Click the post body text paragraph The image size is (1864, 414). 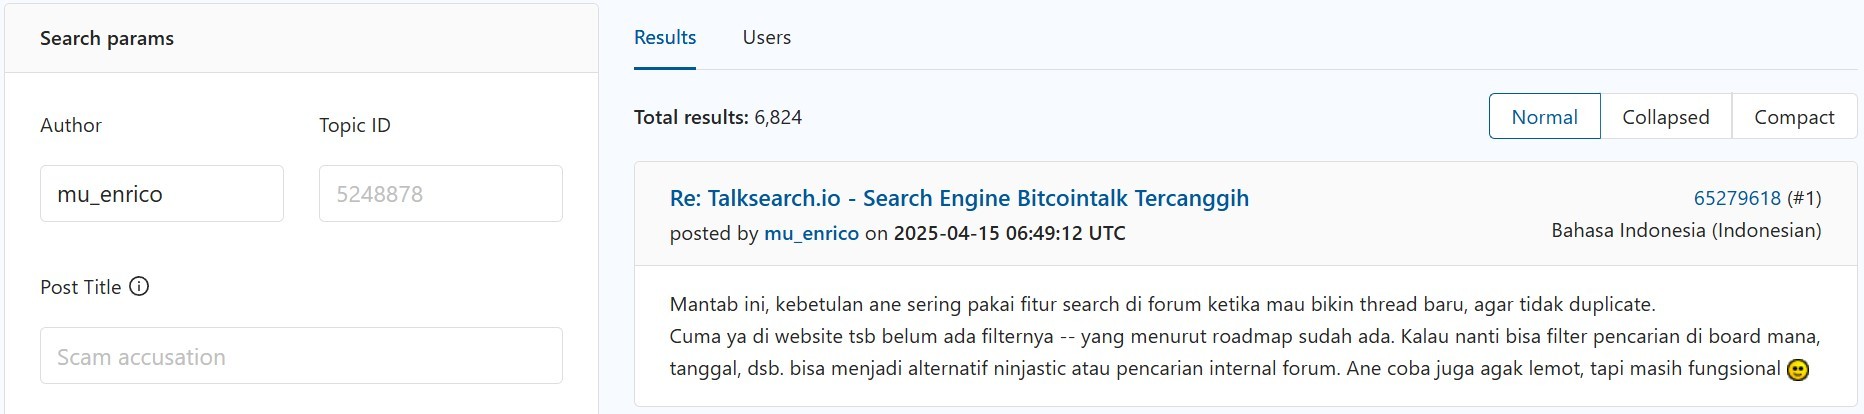[x=1245, y=336]
